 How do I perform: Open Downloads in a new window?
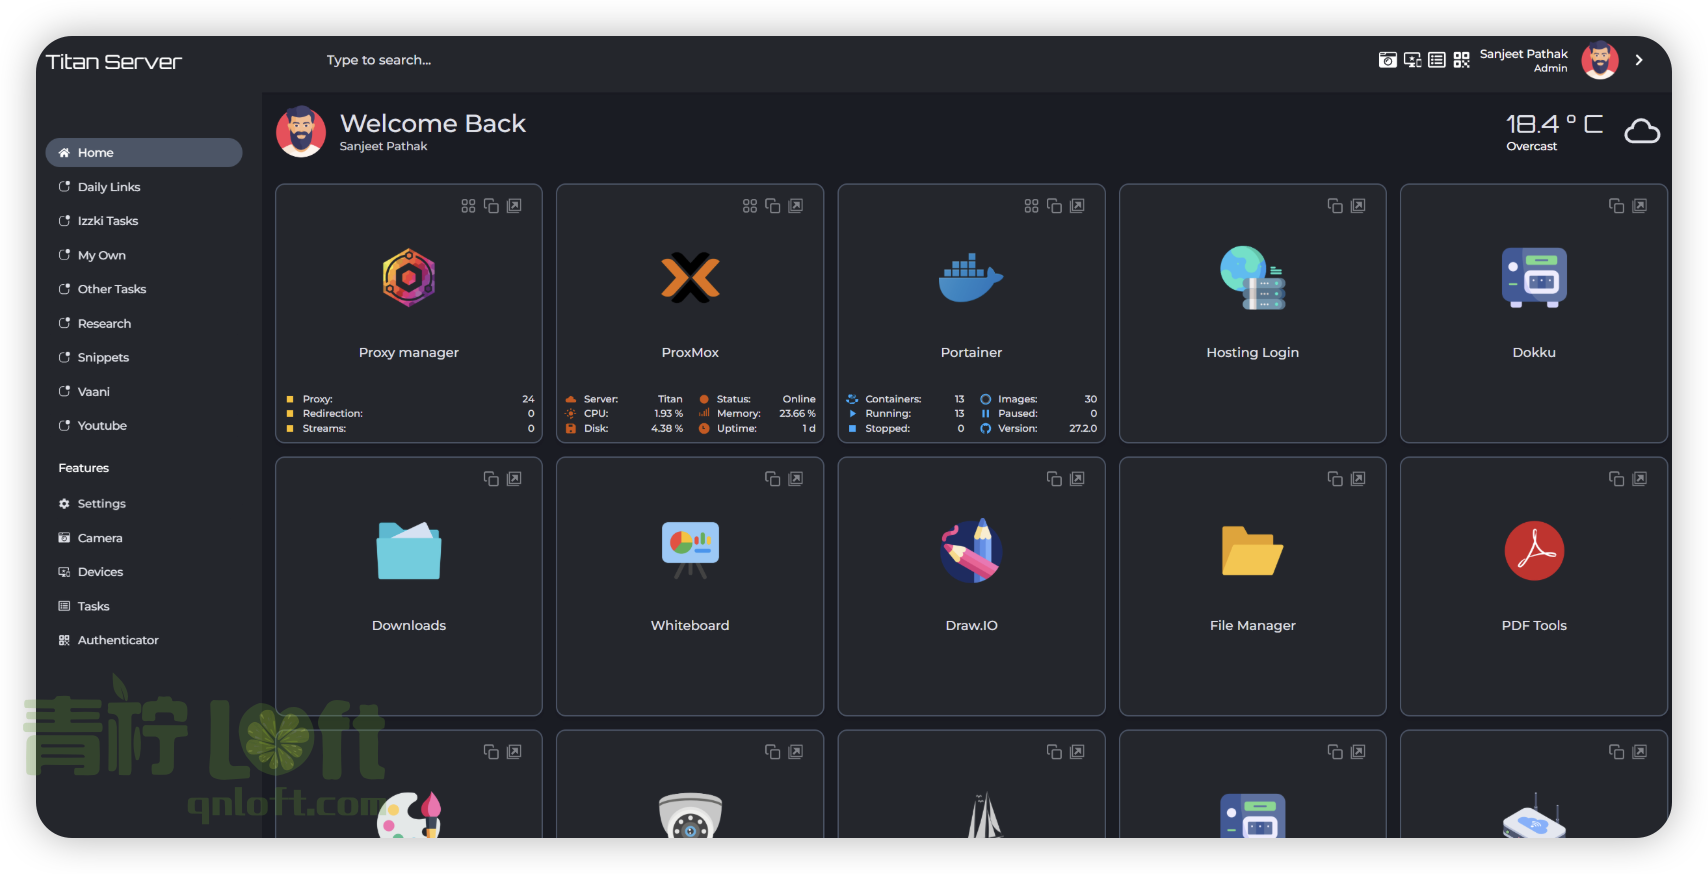tap(514, 479)
